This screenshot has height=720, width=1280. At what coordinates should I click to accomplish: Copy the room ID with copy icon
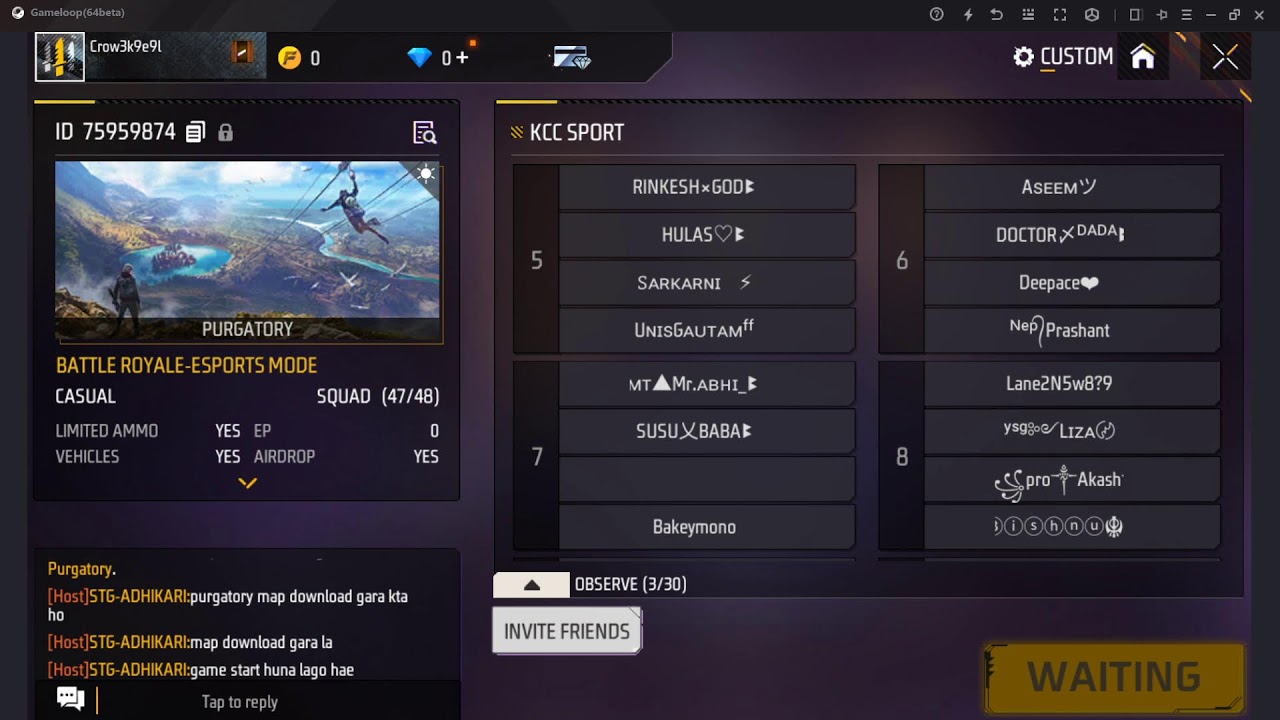[196, 132]
